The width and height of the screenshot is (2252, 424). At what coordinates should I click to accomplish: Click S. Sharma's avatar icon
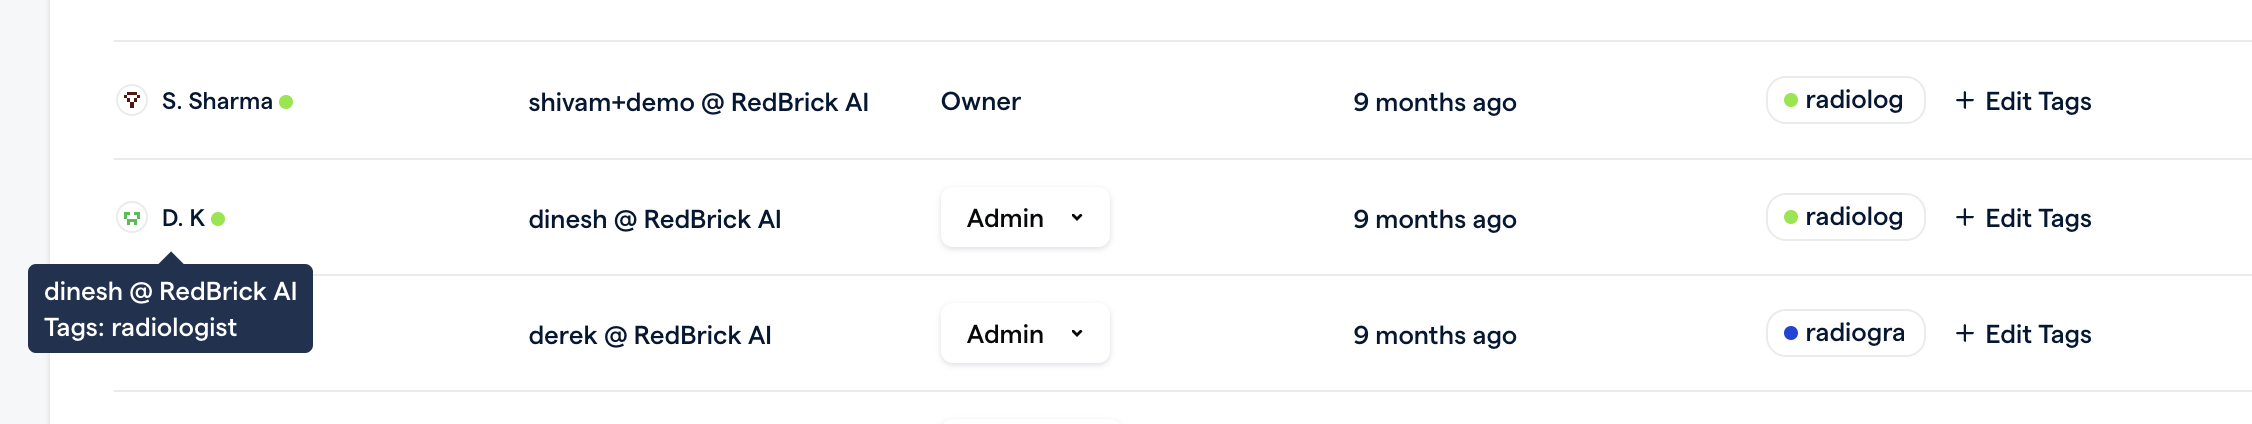[132, 101]
